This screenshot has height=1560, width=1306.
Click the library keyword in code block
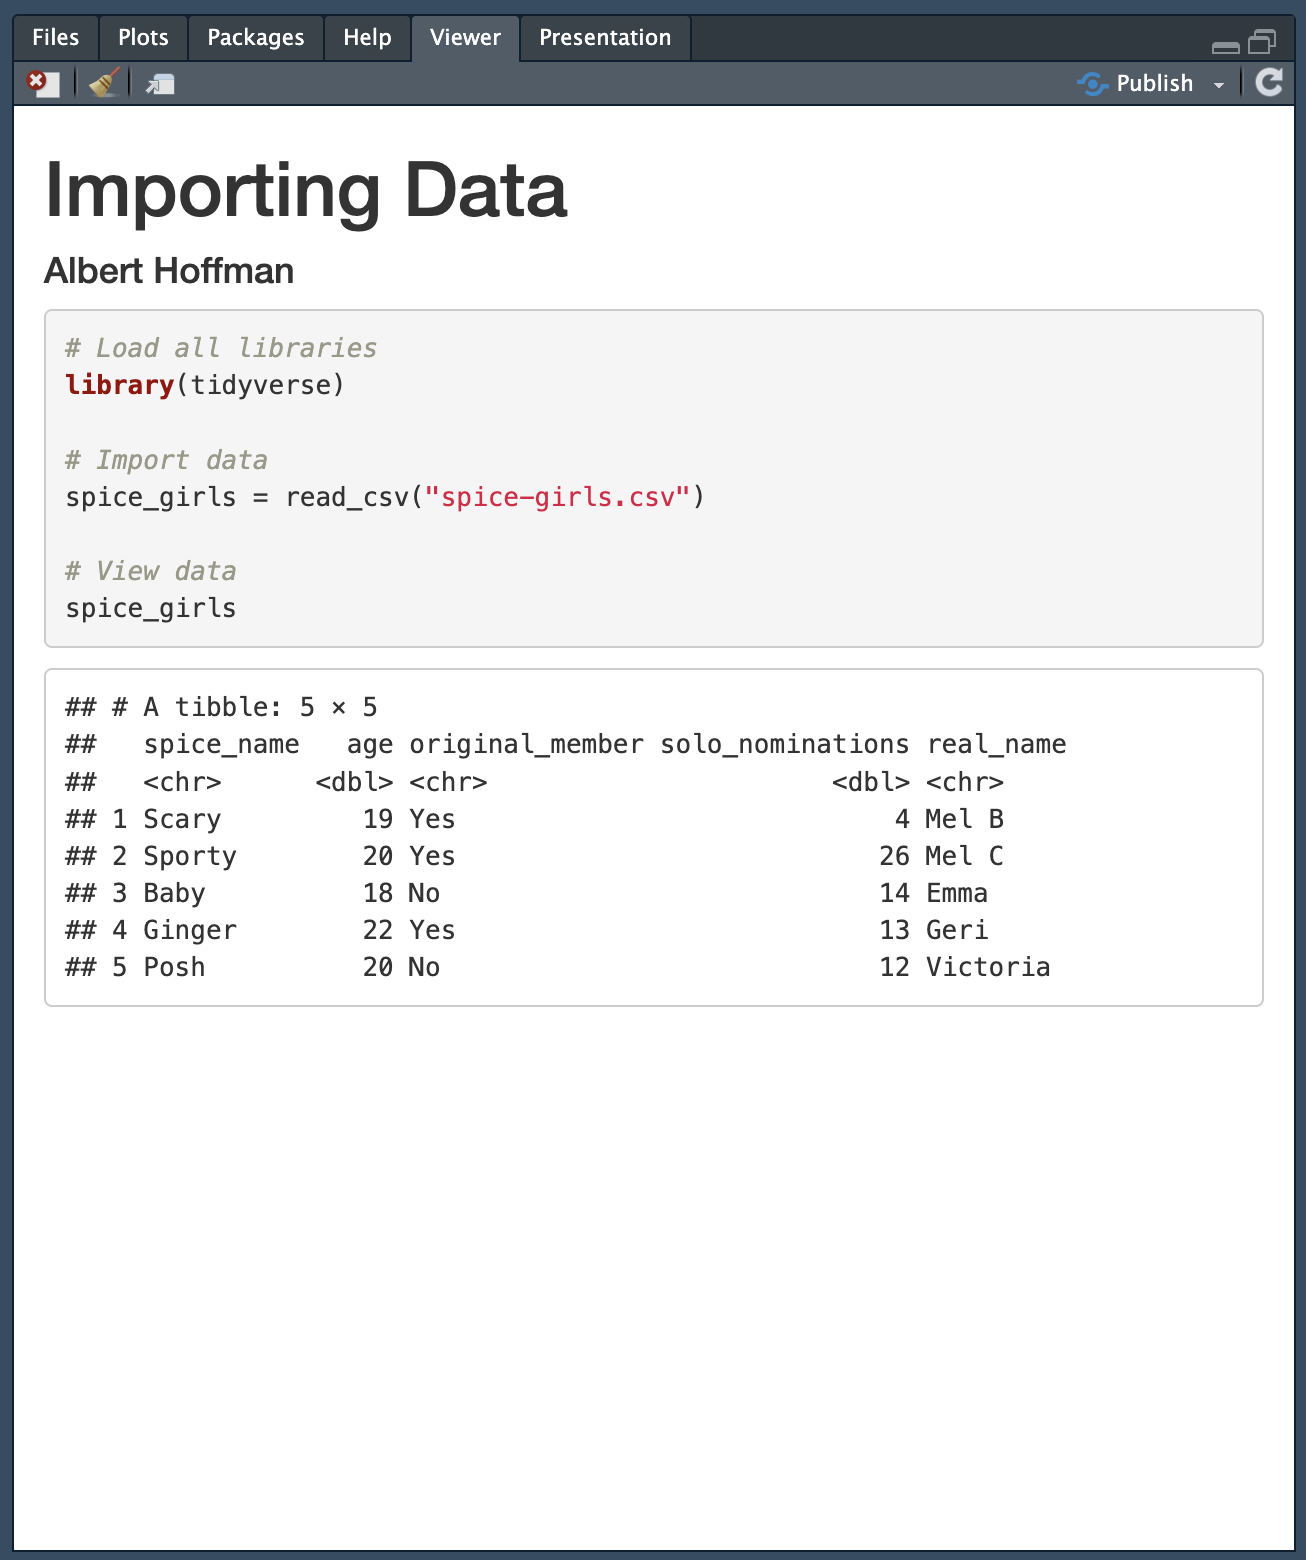119,385
